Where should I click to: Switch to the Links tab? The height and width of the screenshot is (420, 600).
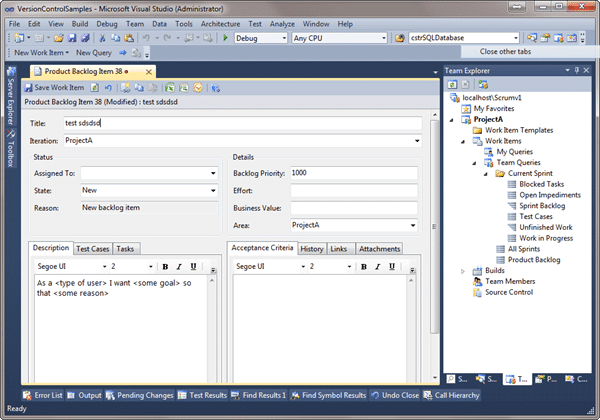click(x=339, y=249)
